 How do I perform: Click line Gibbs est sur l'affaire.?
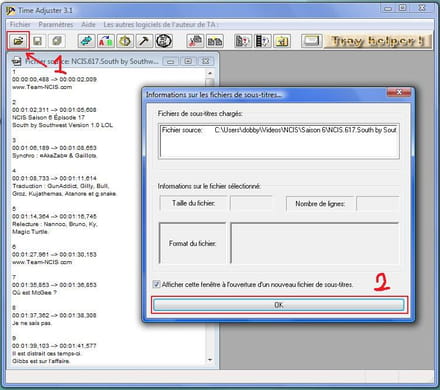pos(41,361)
